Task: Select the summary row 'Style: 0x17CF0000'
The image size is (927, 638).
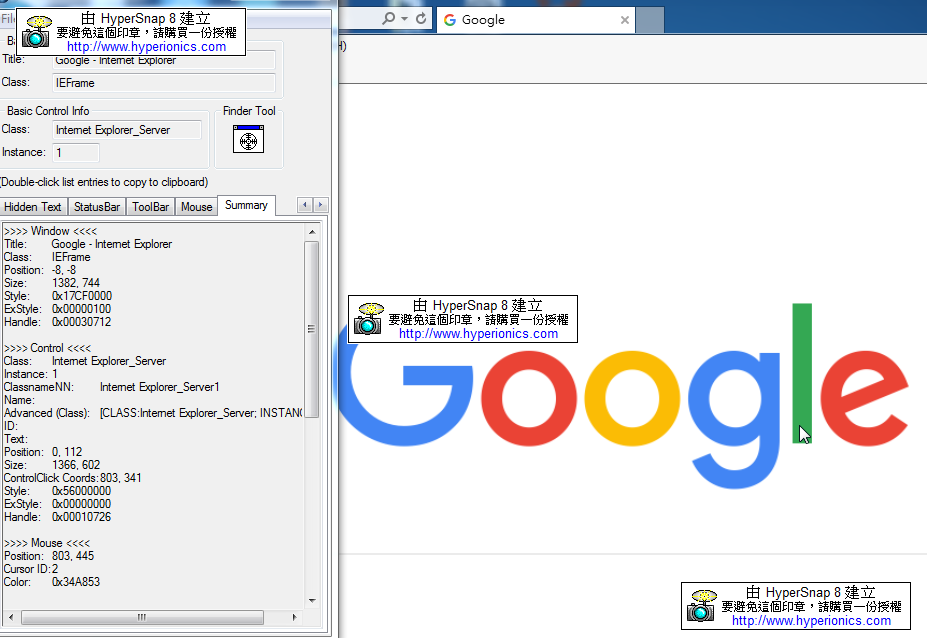Action: 58,296
